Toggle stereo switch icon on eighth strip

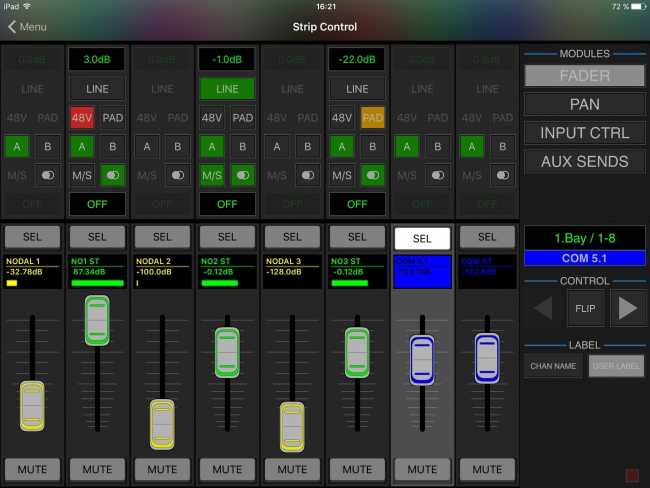click(503, 175)
